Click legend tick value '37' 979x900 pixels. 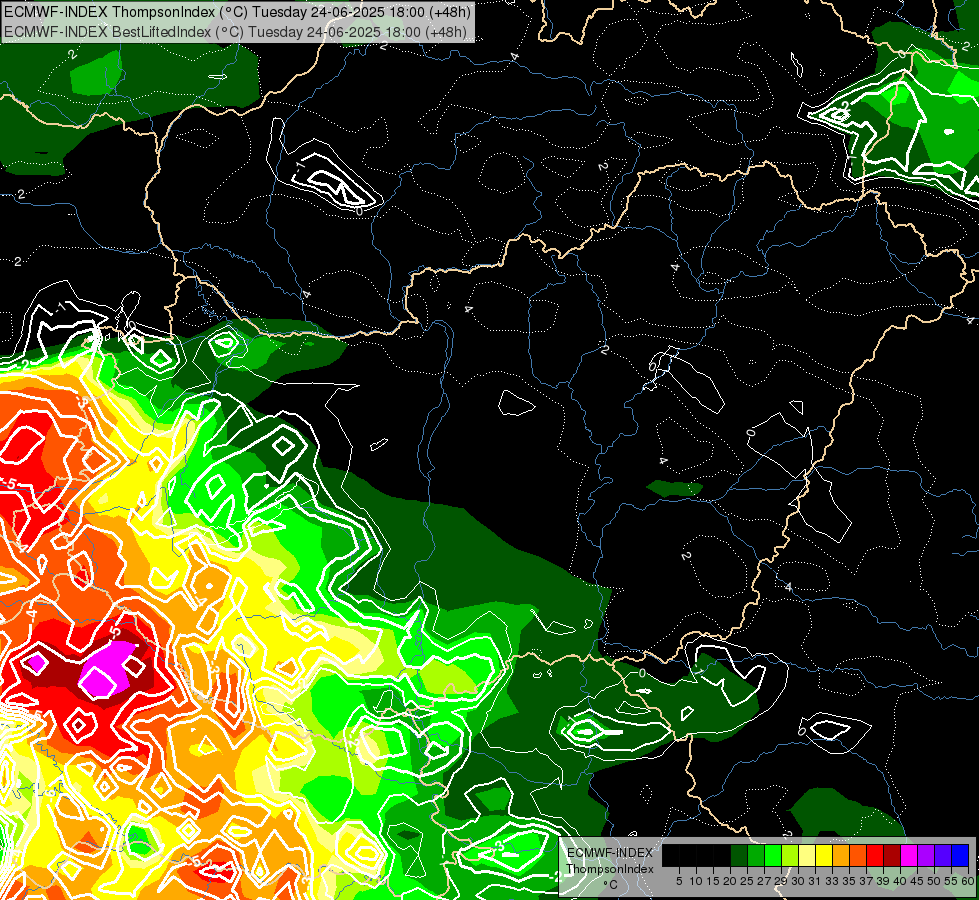tap(867, 881)
